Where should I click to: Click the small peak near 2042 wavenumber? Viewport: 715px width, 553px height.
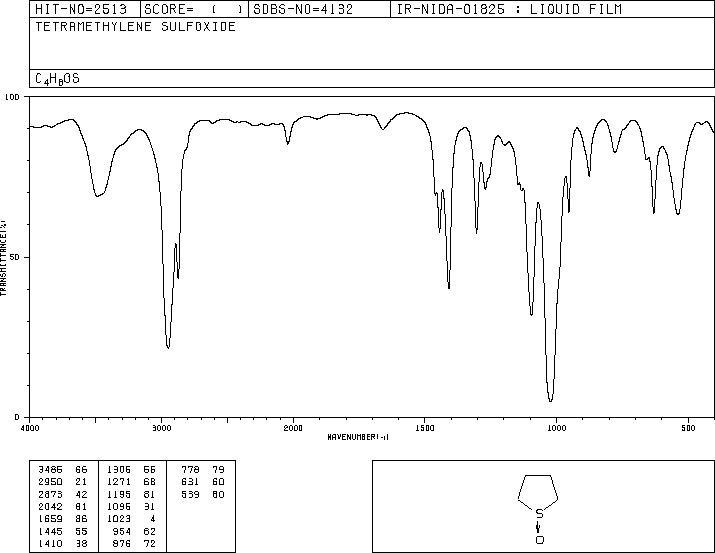pyautogui.click(x=288, y=143)
